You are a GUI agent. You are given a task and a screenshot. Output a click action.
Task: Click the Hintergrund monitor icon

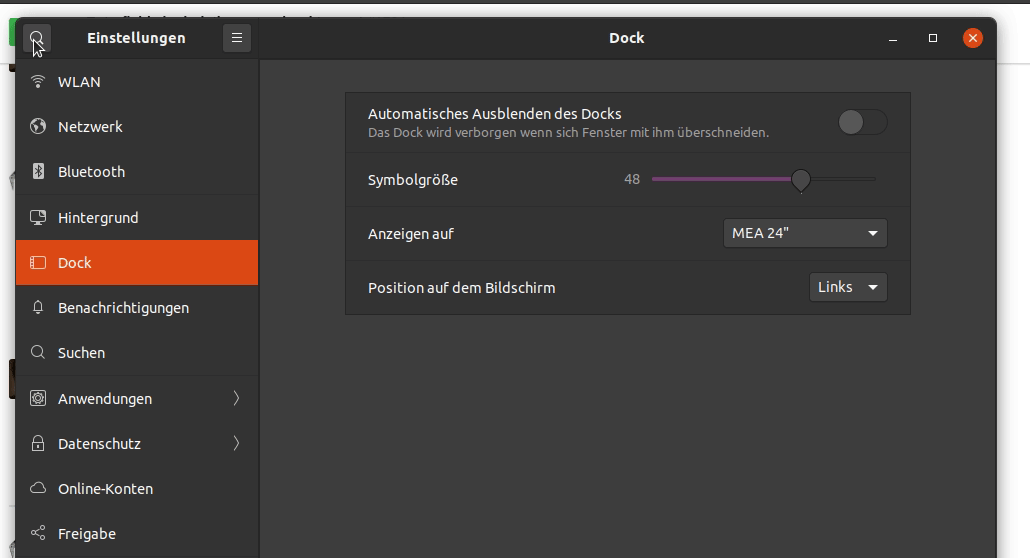pos(38,218)
